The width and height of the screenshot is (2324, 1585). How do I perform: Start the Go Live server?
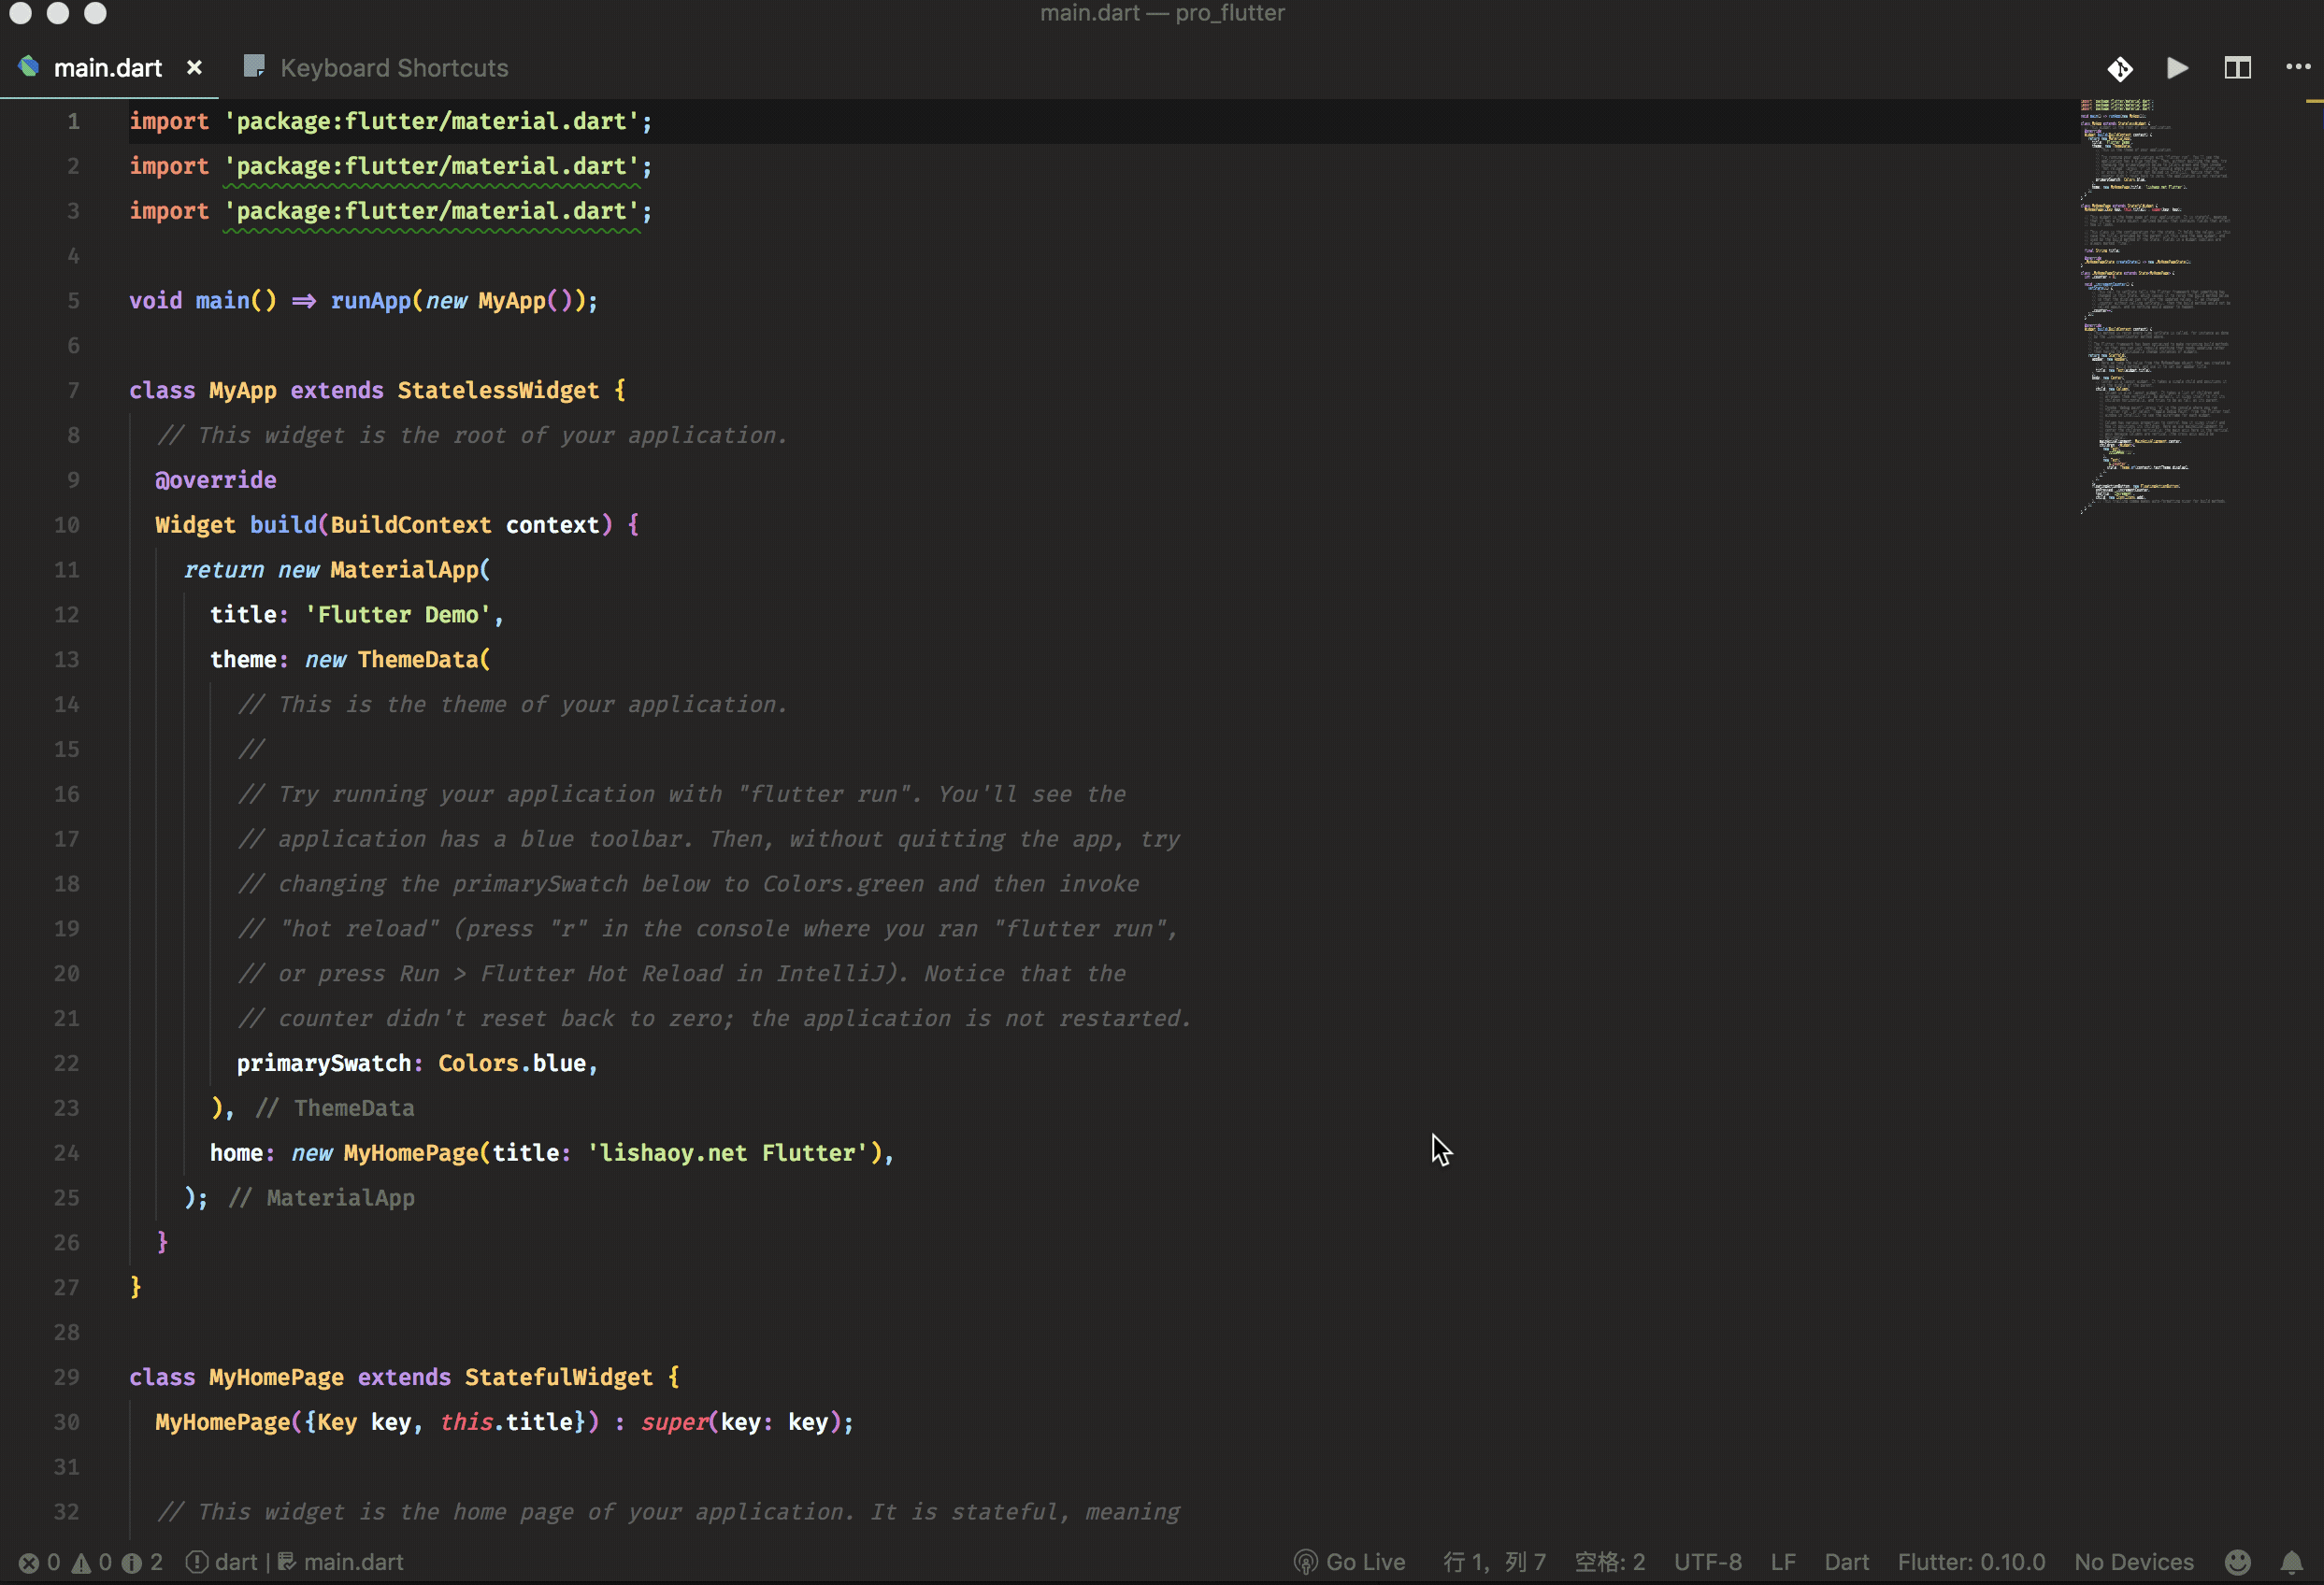pyautogui.click(x=1350, y=1562)
